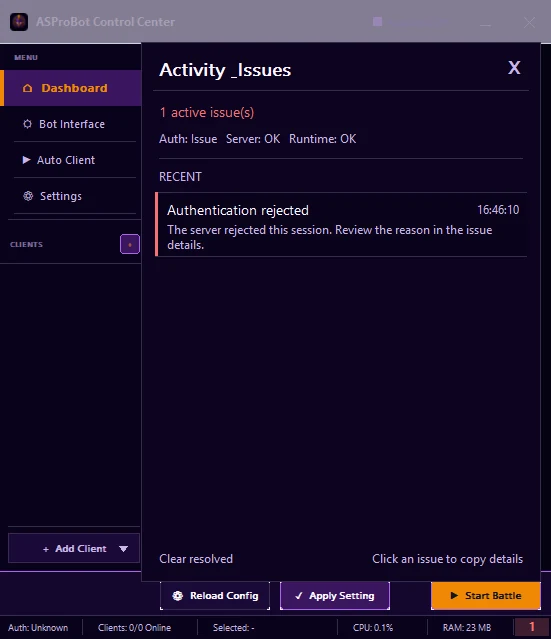Click the purple Clients add button
Viewport: 551px width, 639px height.
pos(130,244)
